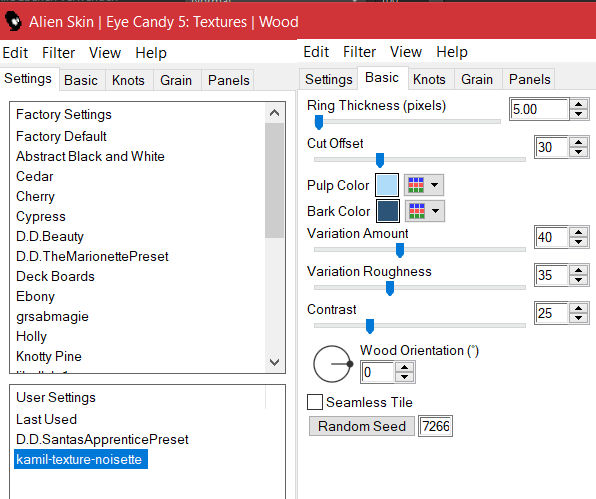Image resolution: width=596 pixels, height=499 pixels.
Task: Click the Contrast slider handle
Action: (370, 326)
